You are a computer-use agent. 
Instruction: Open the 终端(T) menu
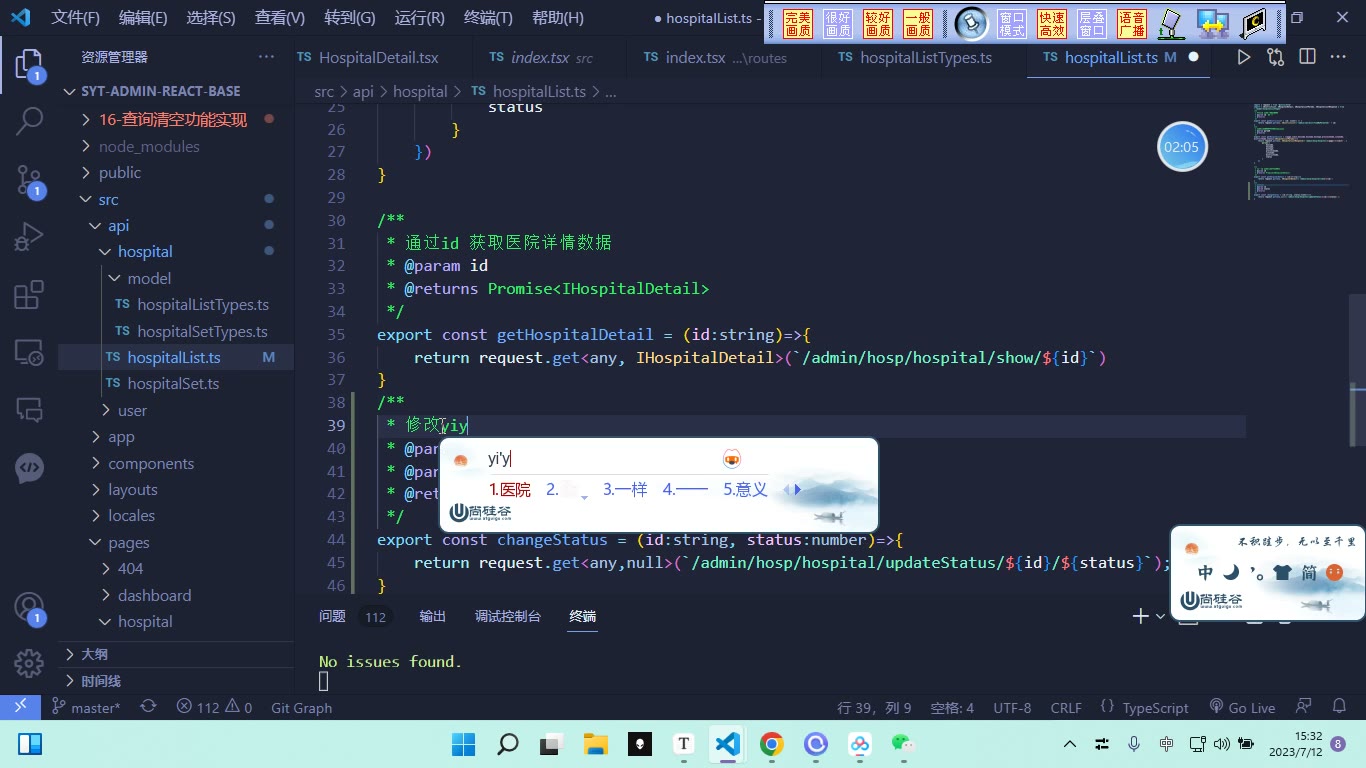tap(488, 17)
